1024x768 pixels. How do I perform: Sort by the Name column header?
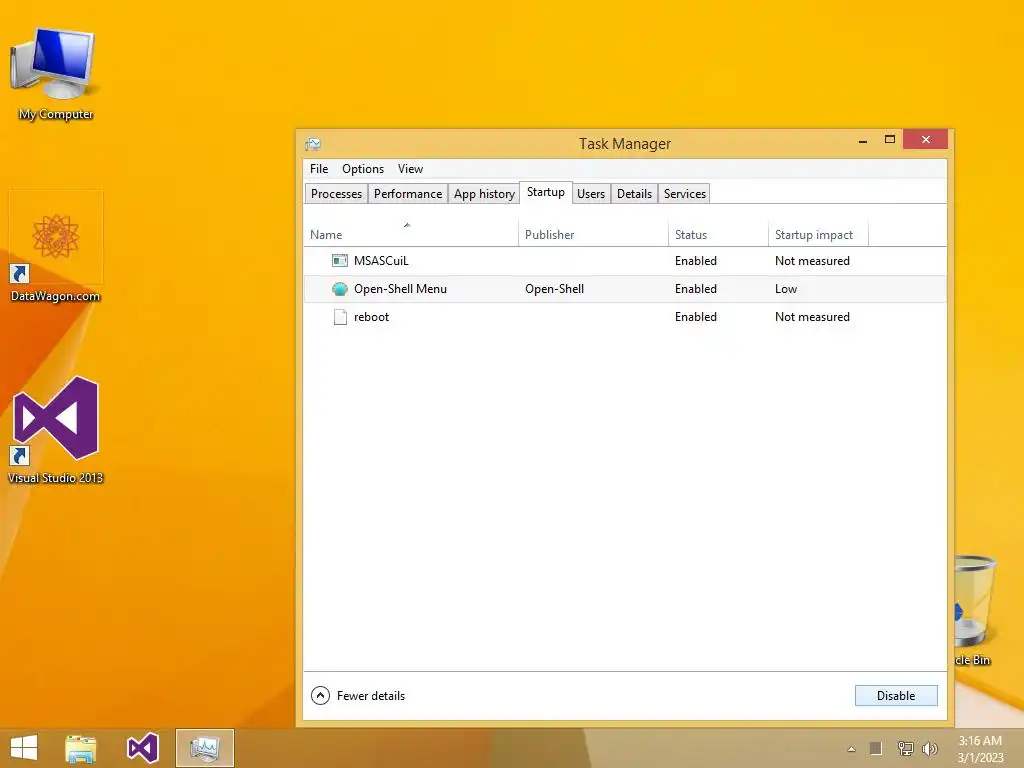(411, 234)
